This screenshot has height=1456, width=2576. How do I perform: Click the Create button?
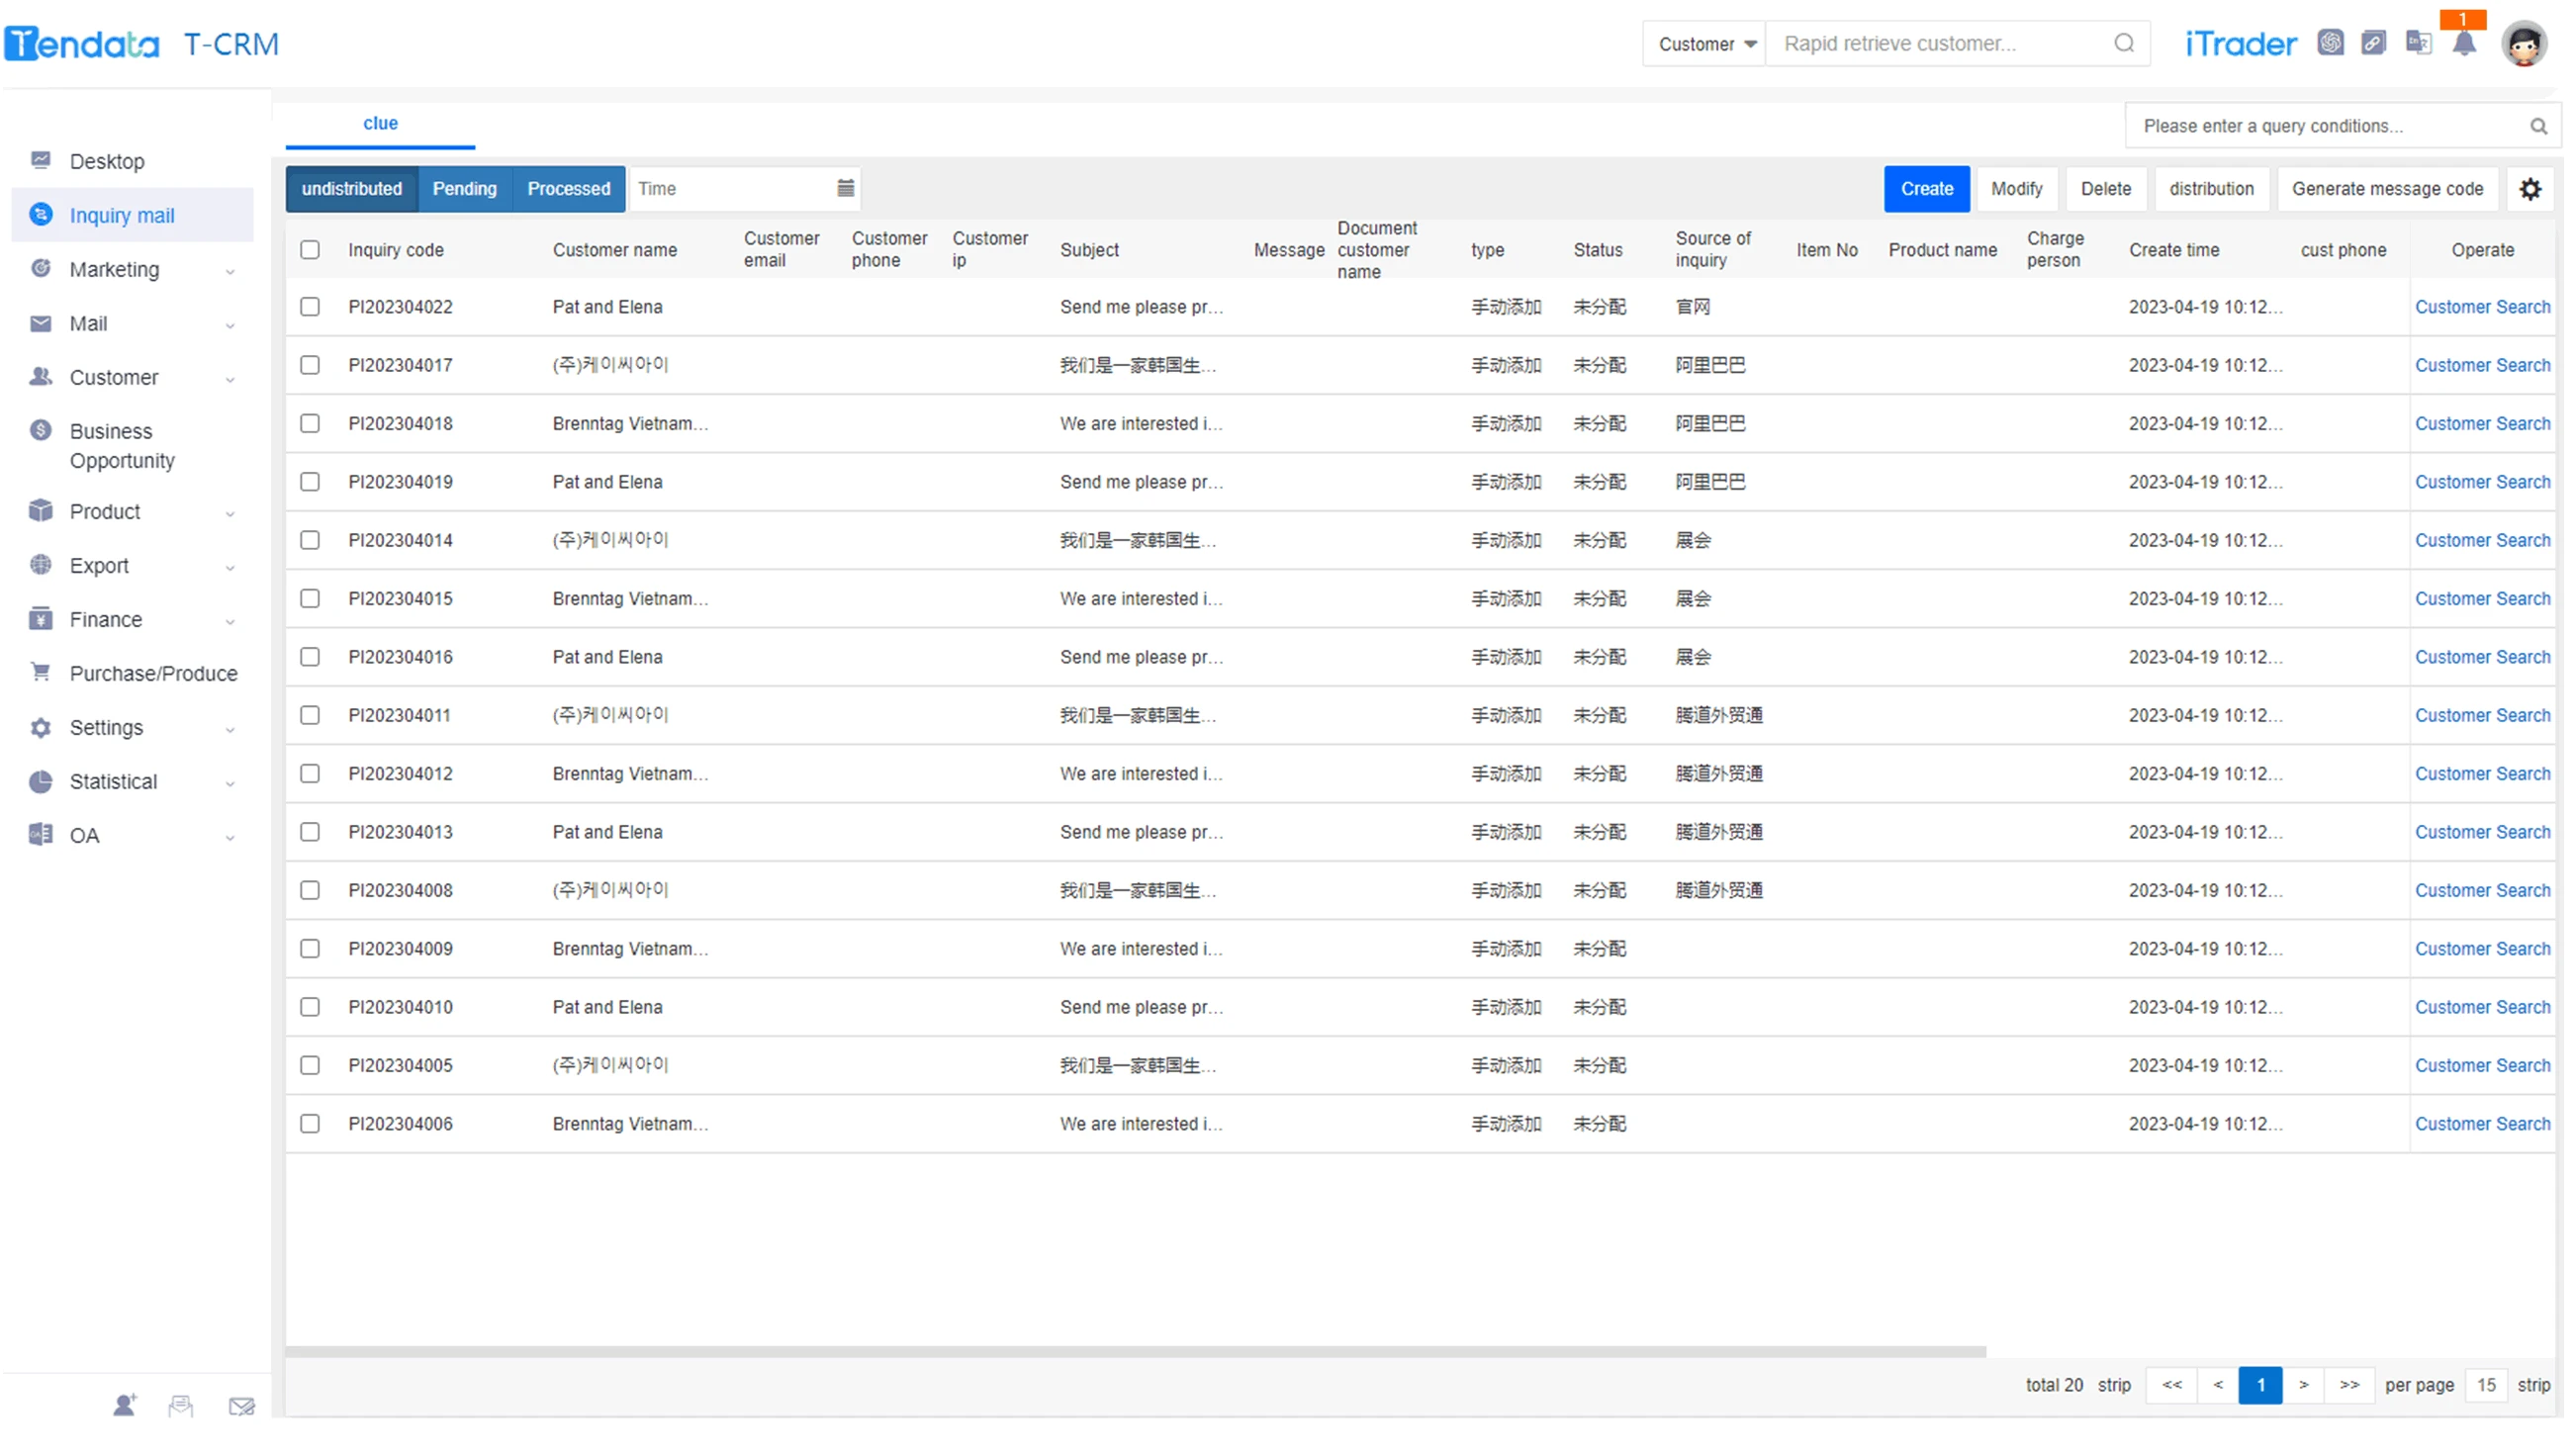1926,188
